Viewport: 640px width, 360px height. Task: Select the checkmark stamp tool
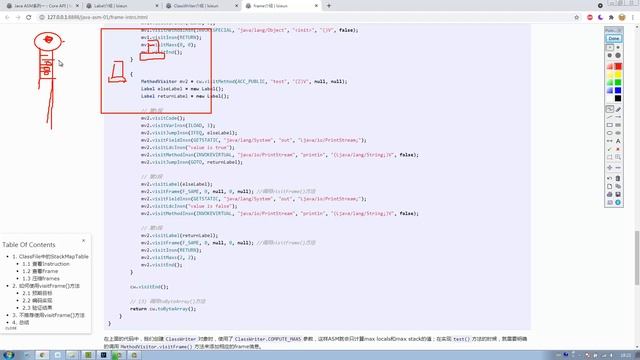pyautogui.click(x=609, y=149)
